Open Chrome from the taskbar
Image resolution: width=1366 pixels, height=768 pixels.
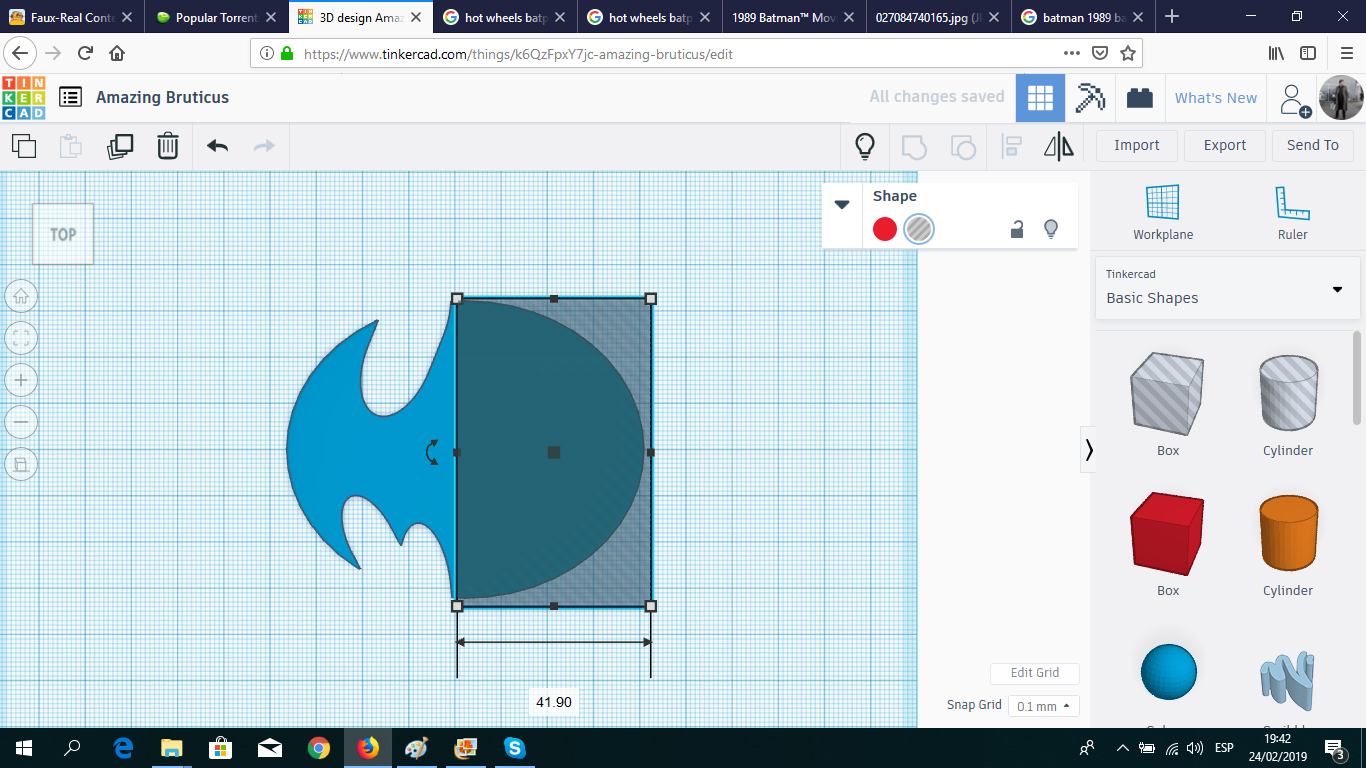tap(319, 747)
